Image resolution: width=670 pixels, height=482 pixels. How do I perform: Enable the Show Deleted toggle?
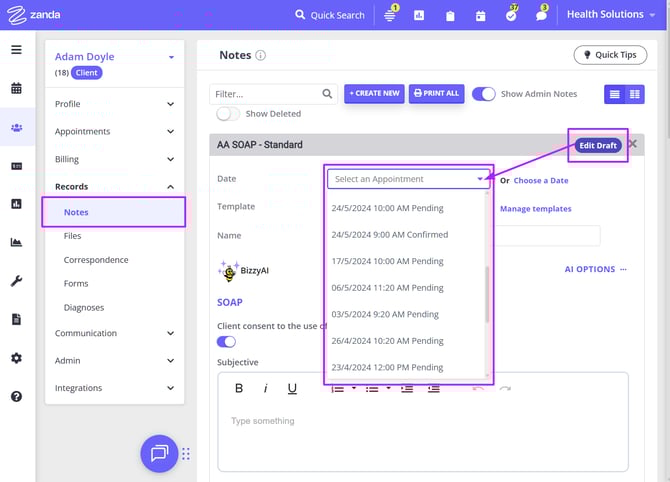click(x=228, y=114)
